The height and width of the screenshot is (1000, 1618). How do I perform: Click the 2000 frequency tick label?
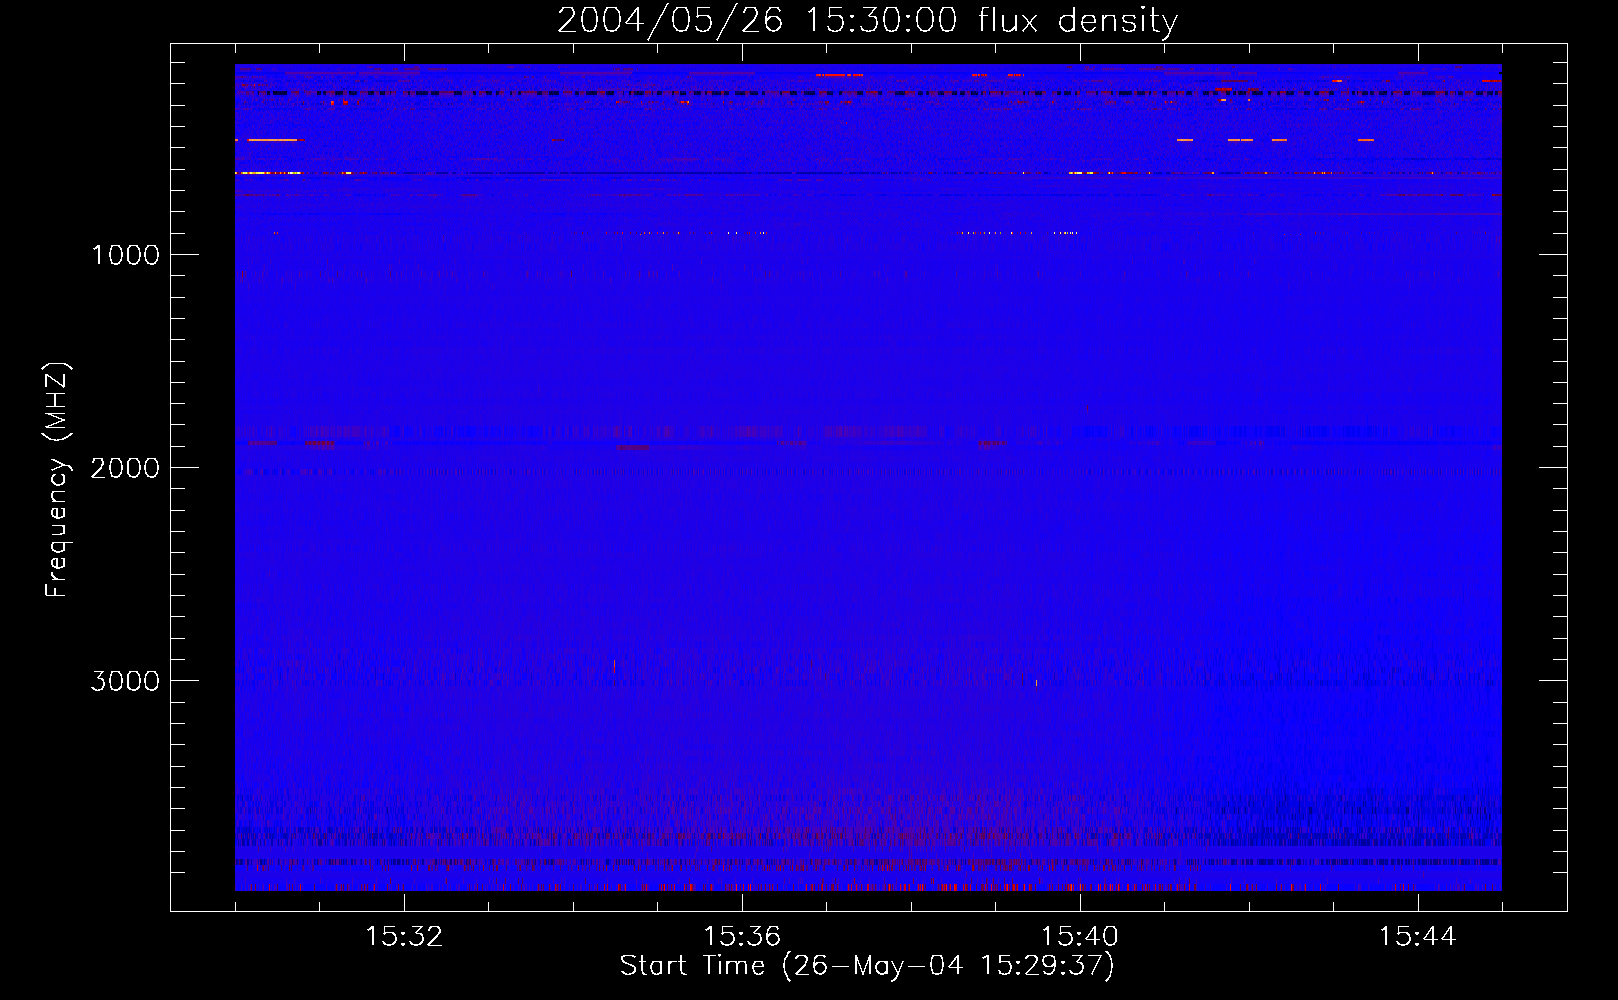(x=125, y=468)
